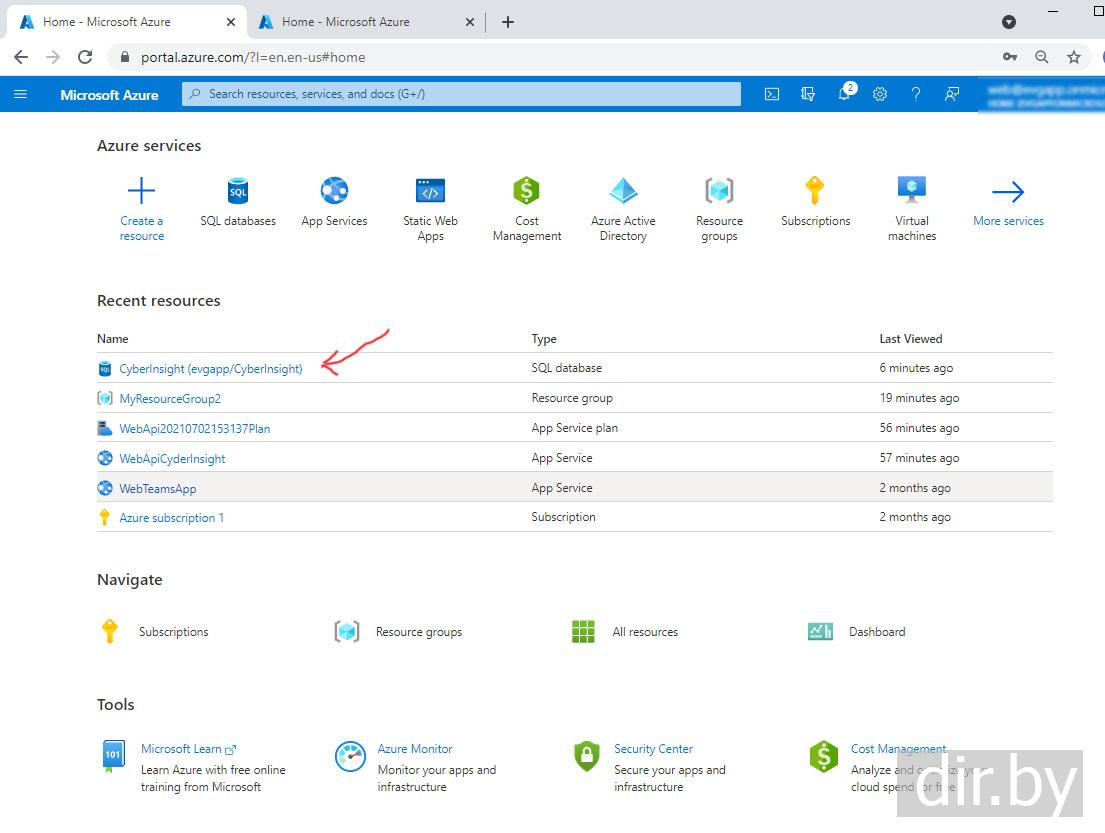Open the Azure Active Directory service
This screenshot has height=833, width=1105.
coord(623,191)
